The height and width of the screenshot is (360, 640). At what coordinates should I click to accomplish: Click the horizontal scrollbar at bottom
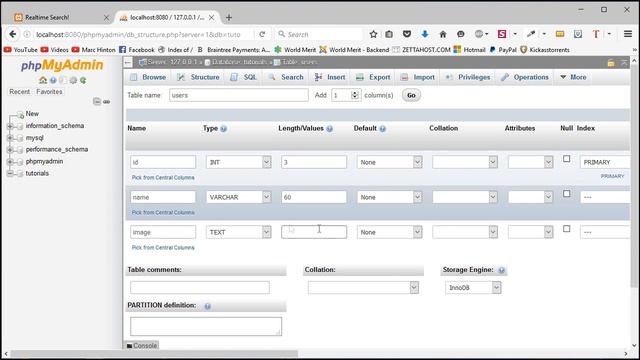[x=154, y=353]
